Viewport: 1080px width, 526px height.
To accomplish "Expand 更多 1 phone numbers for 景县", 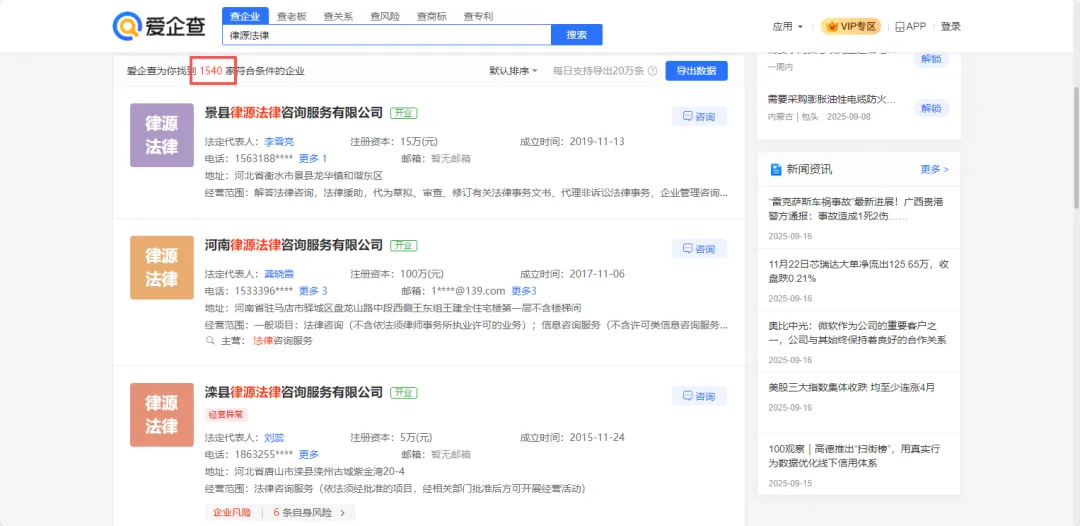I will (313, 158).
